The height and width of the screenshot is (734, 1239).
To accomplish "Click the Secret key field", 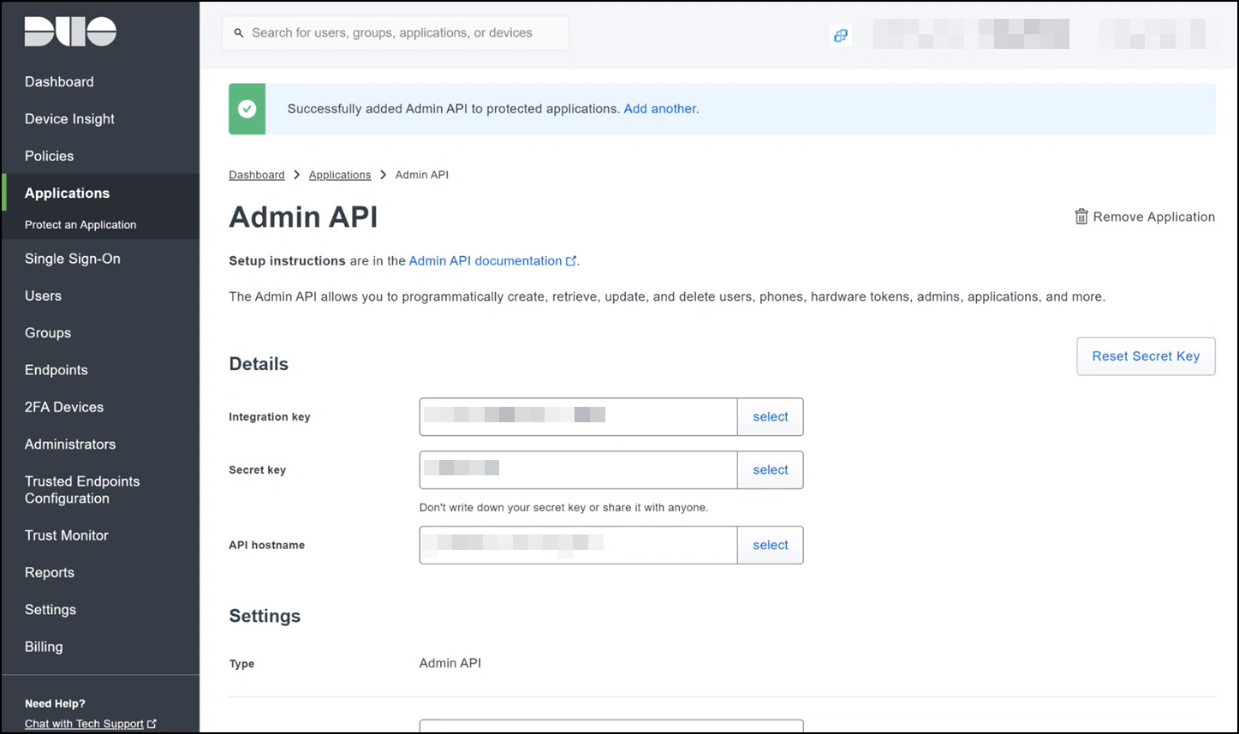I will point(578,470).
